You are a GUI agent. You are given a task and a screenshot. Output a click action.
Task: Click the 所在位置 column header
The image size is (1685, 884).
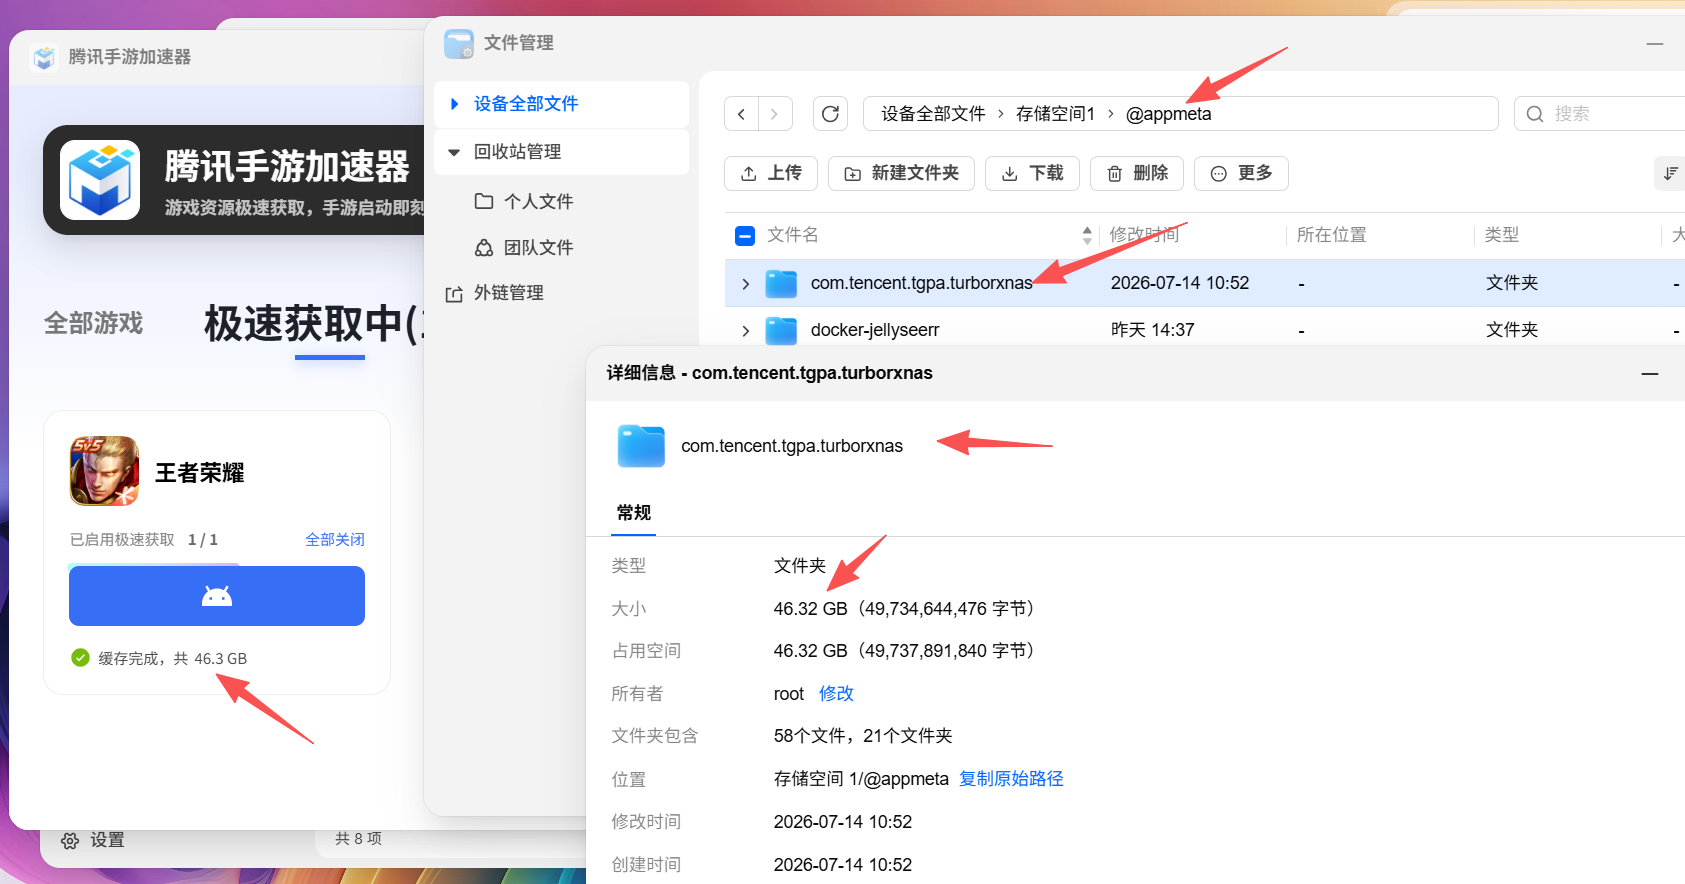coord(1331,235)
